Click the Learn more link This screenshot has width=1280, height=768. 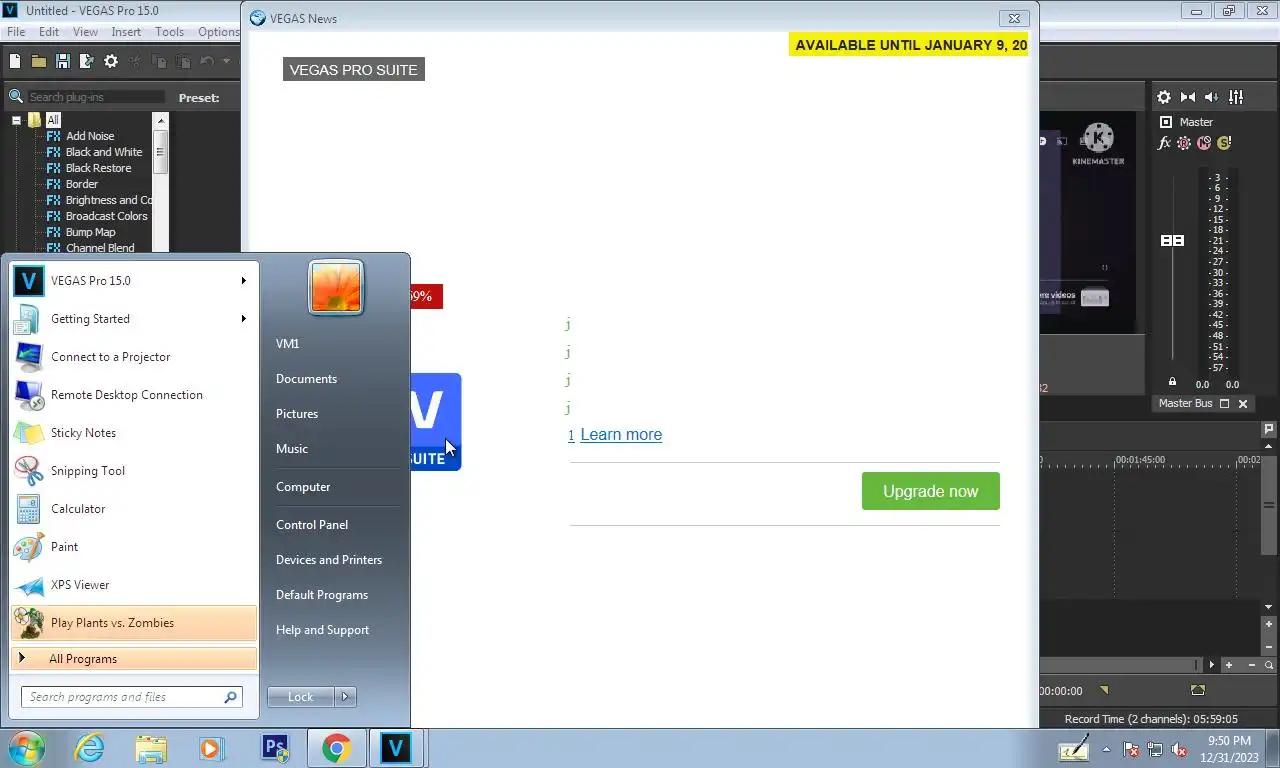click(x=621, y=434)
